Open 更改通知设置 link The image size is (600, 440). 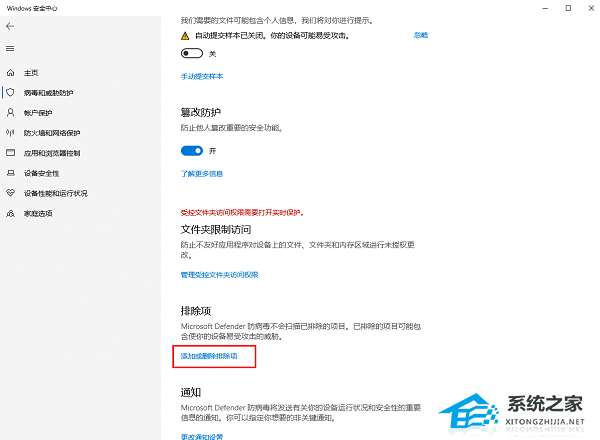click(x=202, y=436)
